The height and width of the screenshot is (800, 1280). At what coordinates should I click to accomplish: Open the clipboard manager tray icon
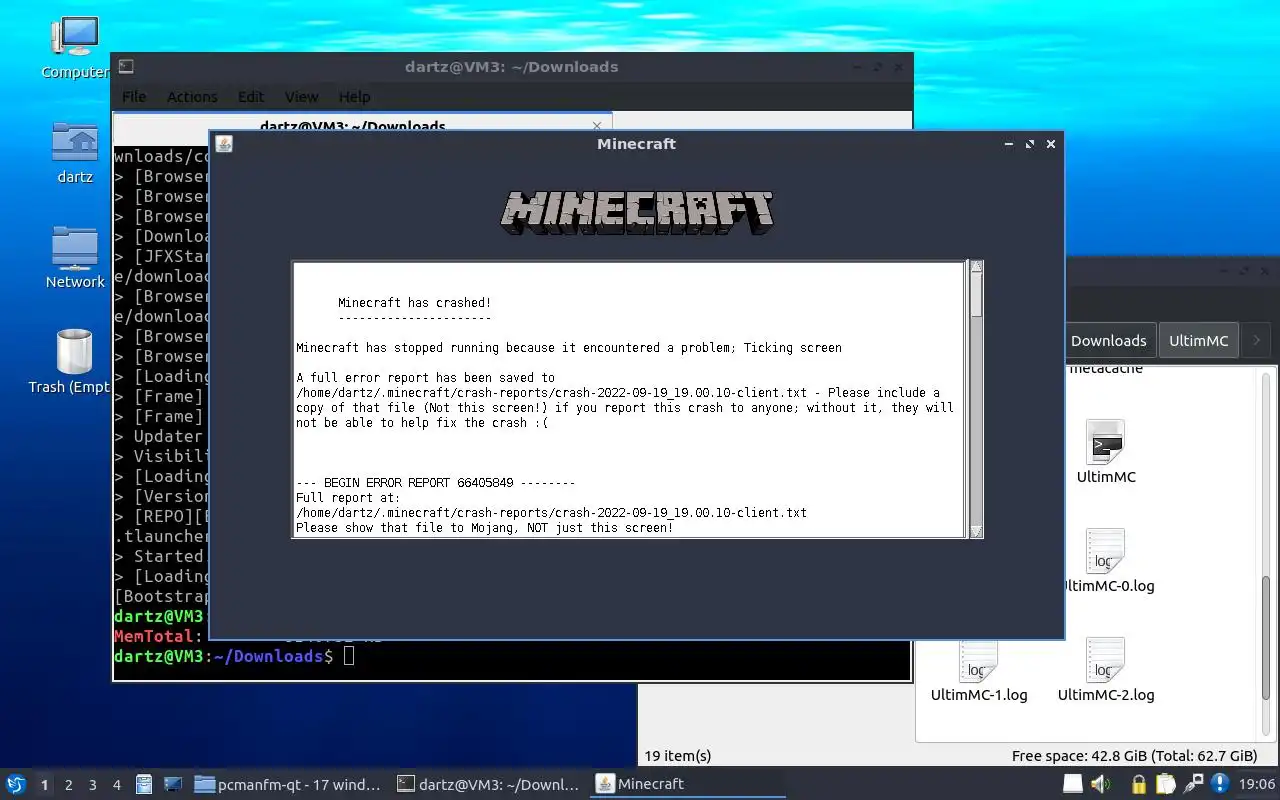point(1165,784)
